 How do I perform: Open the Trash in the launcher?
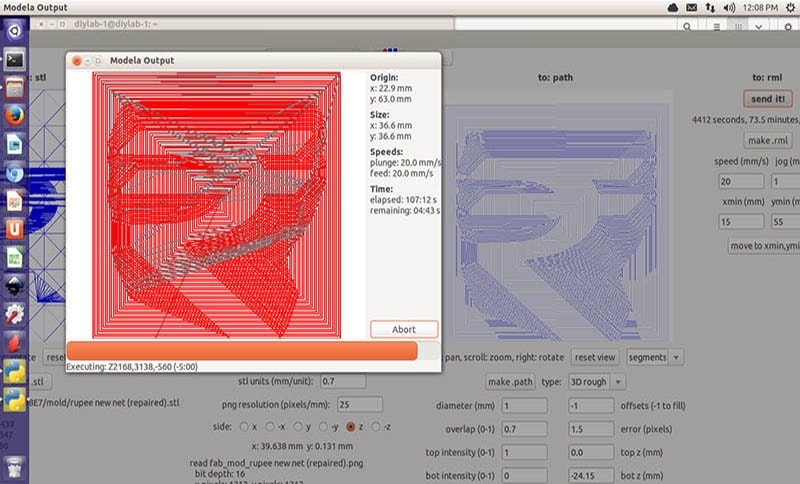click(x=14, y=467)
